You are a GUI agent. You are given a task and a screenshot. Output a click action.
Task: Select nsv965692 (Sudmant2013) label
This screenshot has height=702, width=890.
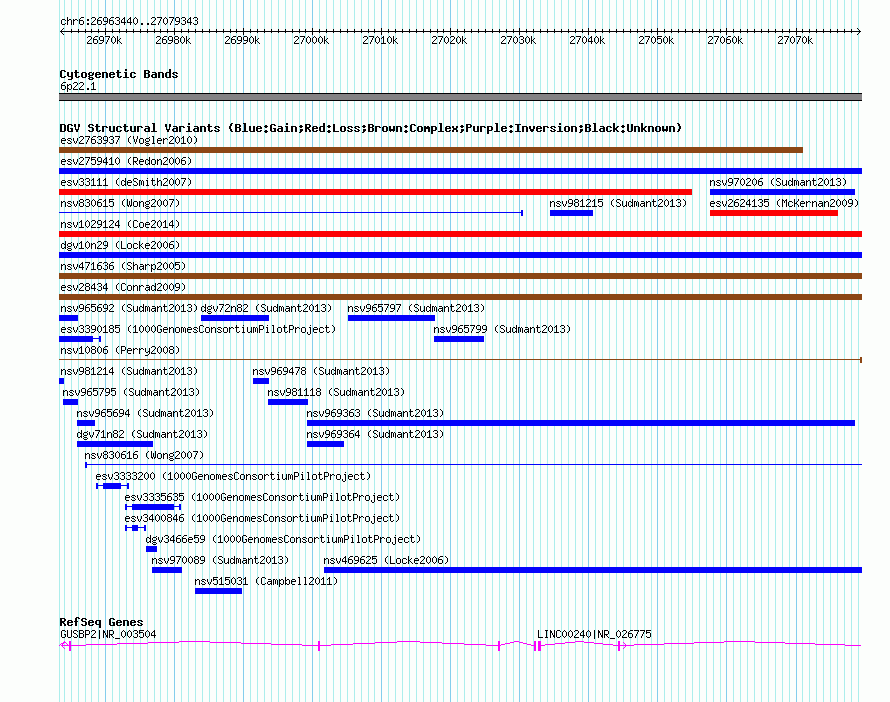[129, 308]
